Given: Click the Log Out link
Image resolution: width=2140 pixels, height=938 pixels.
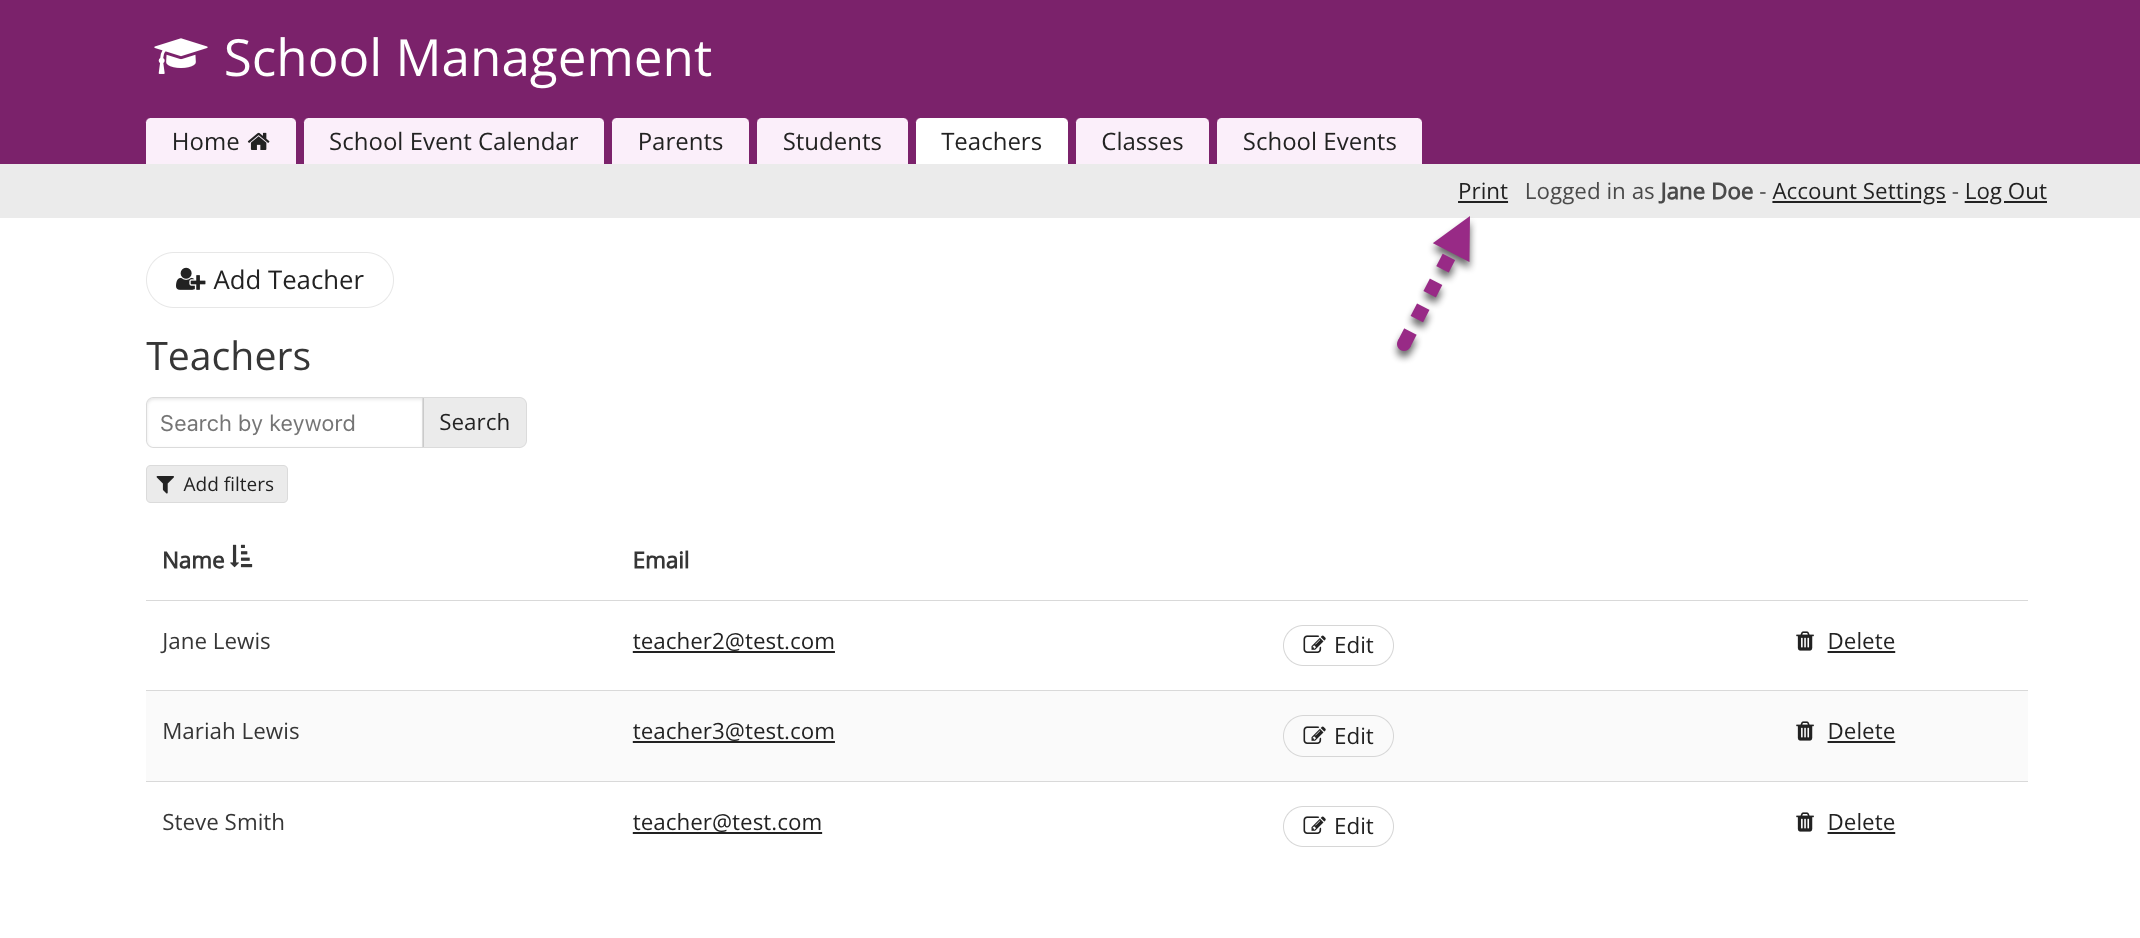Looking at the screenshot, I should click(2006, 191).
